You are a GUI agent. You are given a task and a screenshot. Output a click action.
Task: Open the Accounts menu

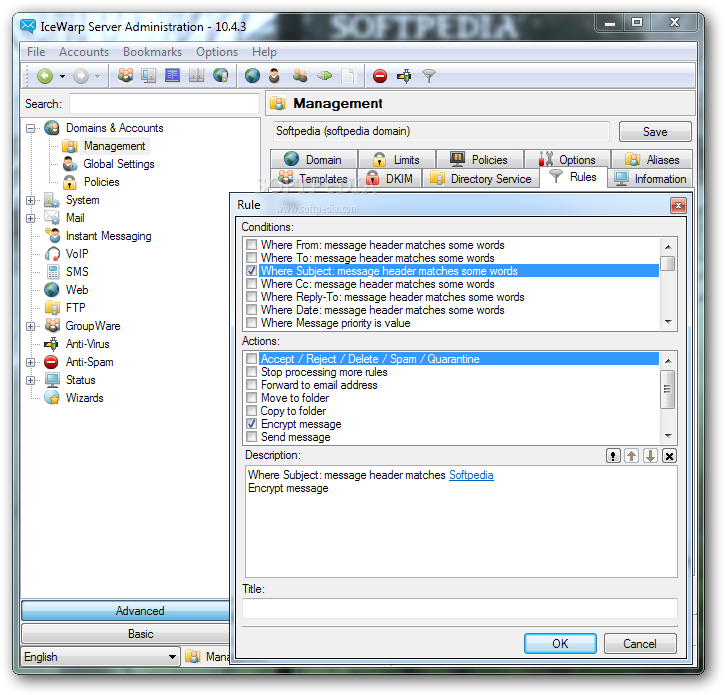tap(84, 52)
